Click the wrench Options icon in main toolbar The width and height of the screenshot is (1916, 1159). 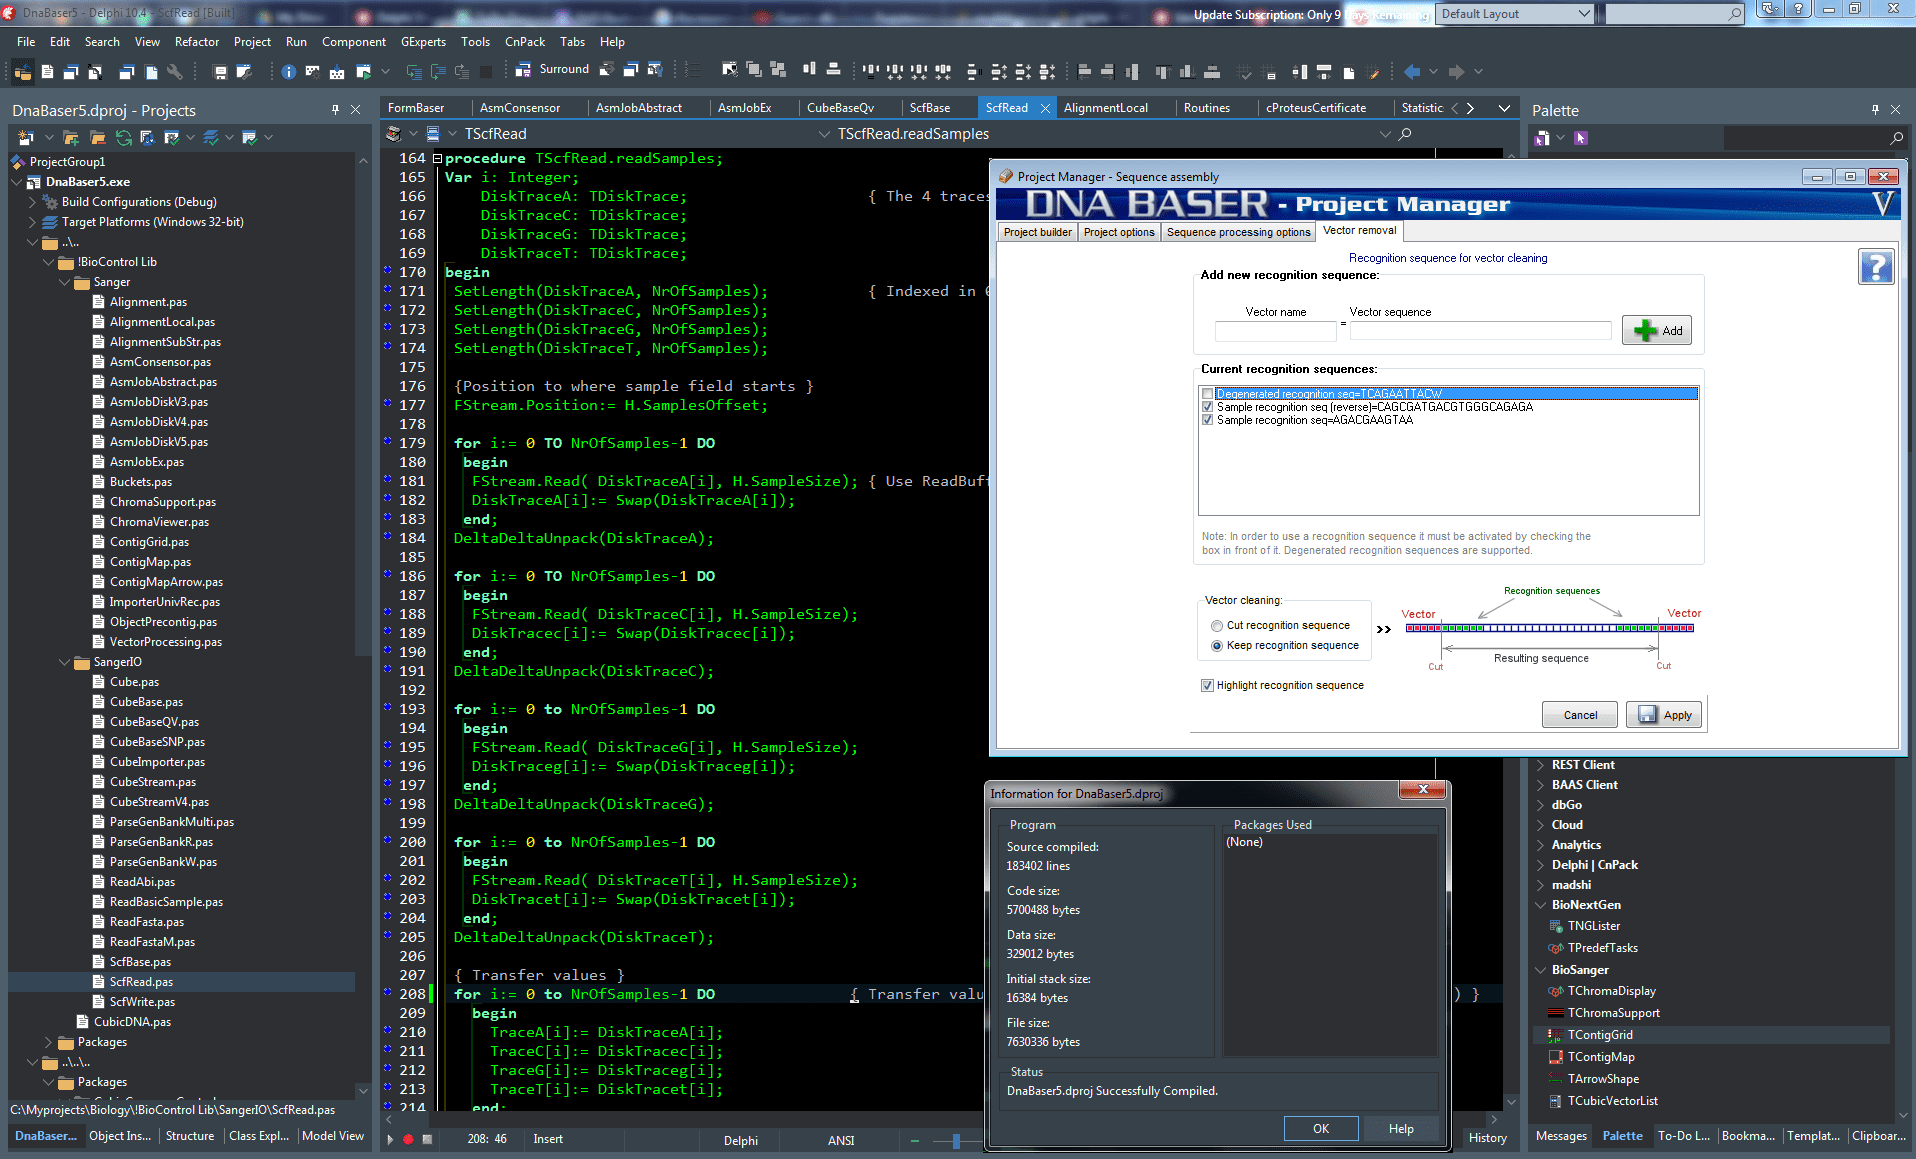pyautogui.click(x=174, y=72)
